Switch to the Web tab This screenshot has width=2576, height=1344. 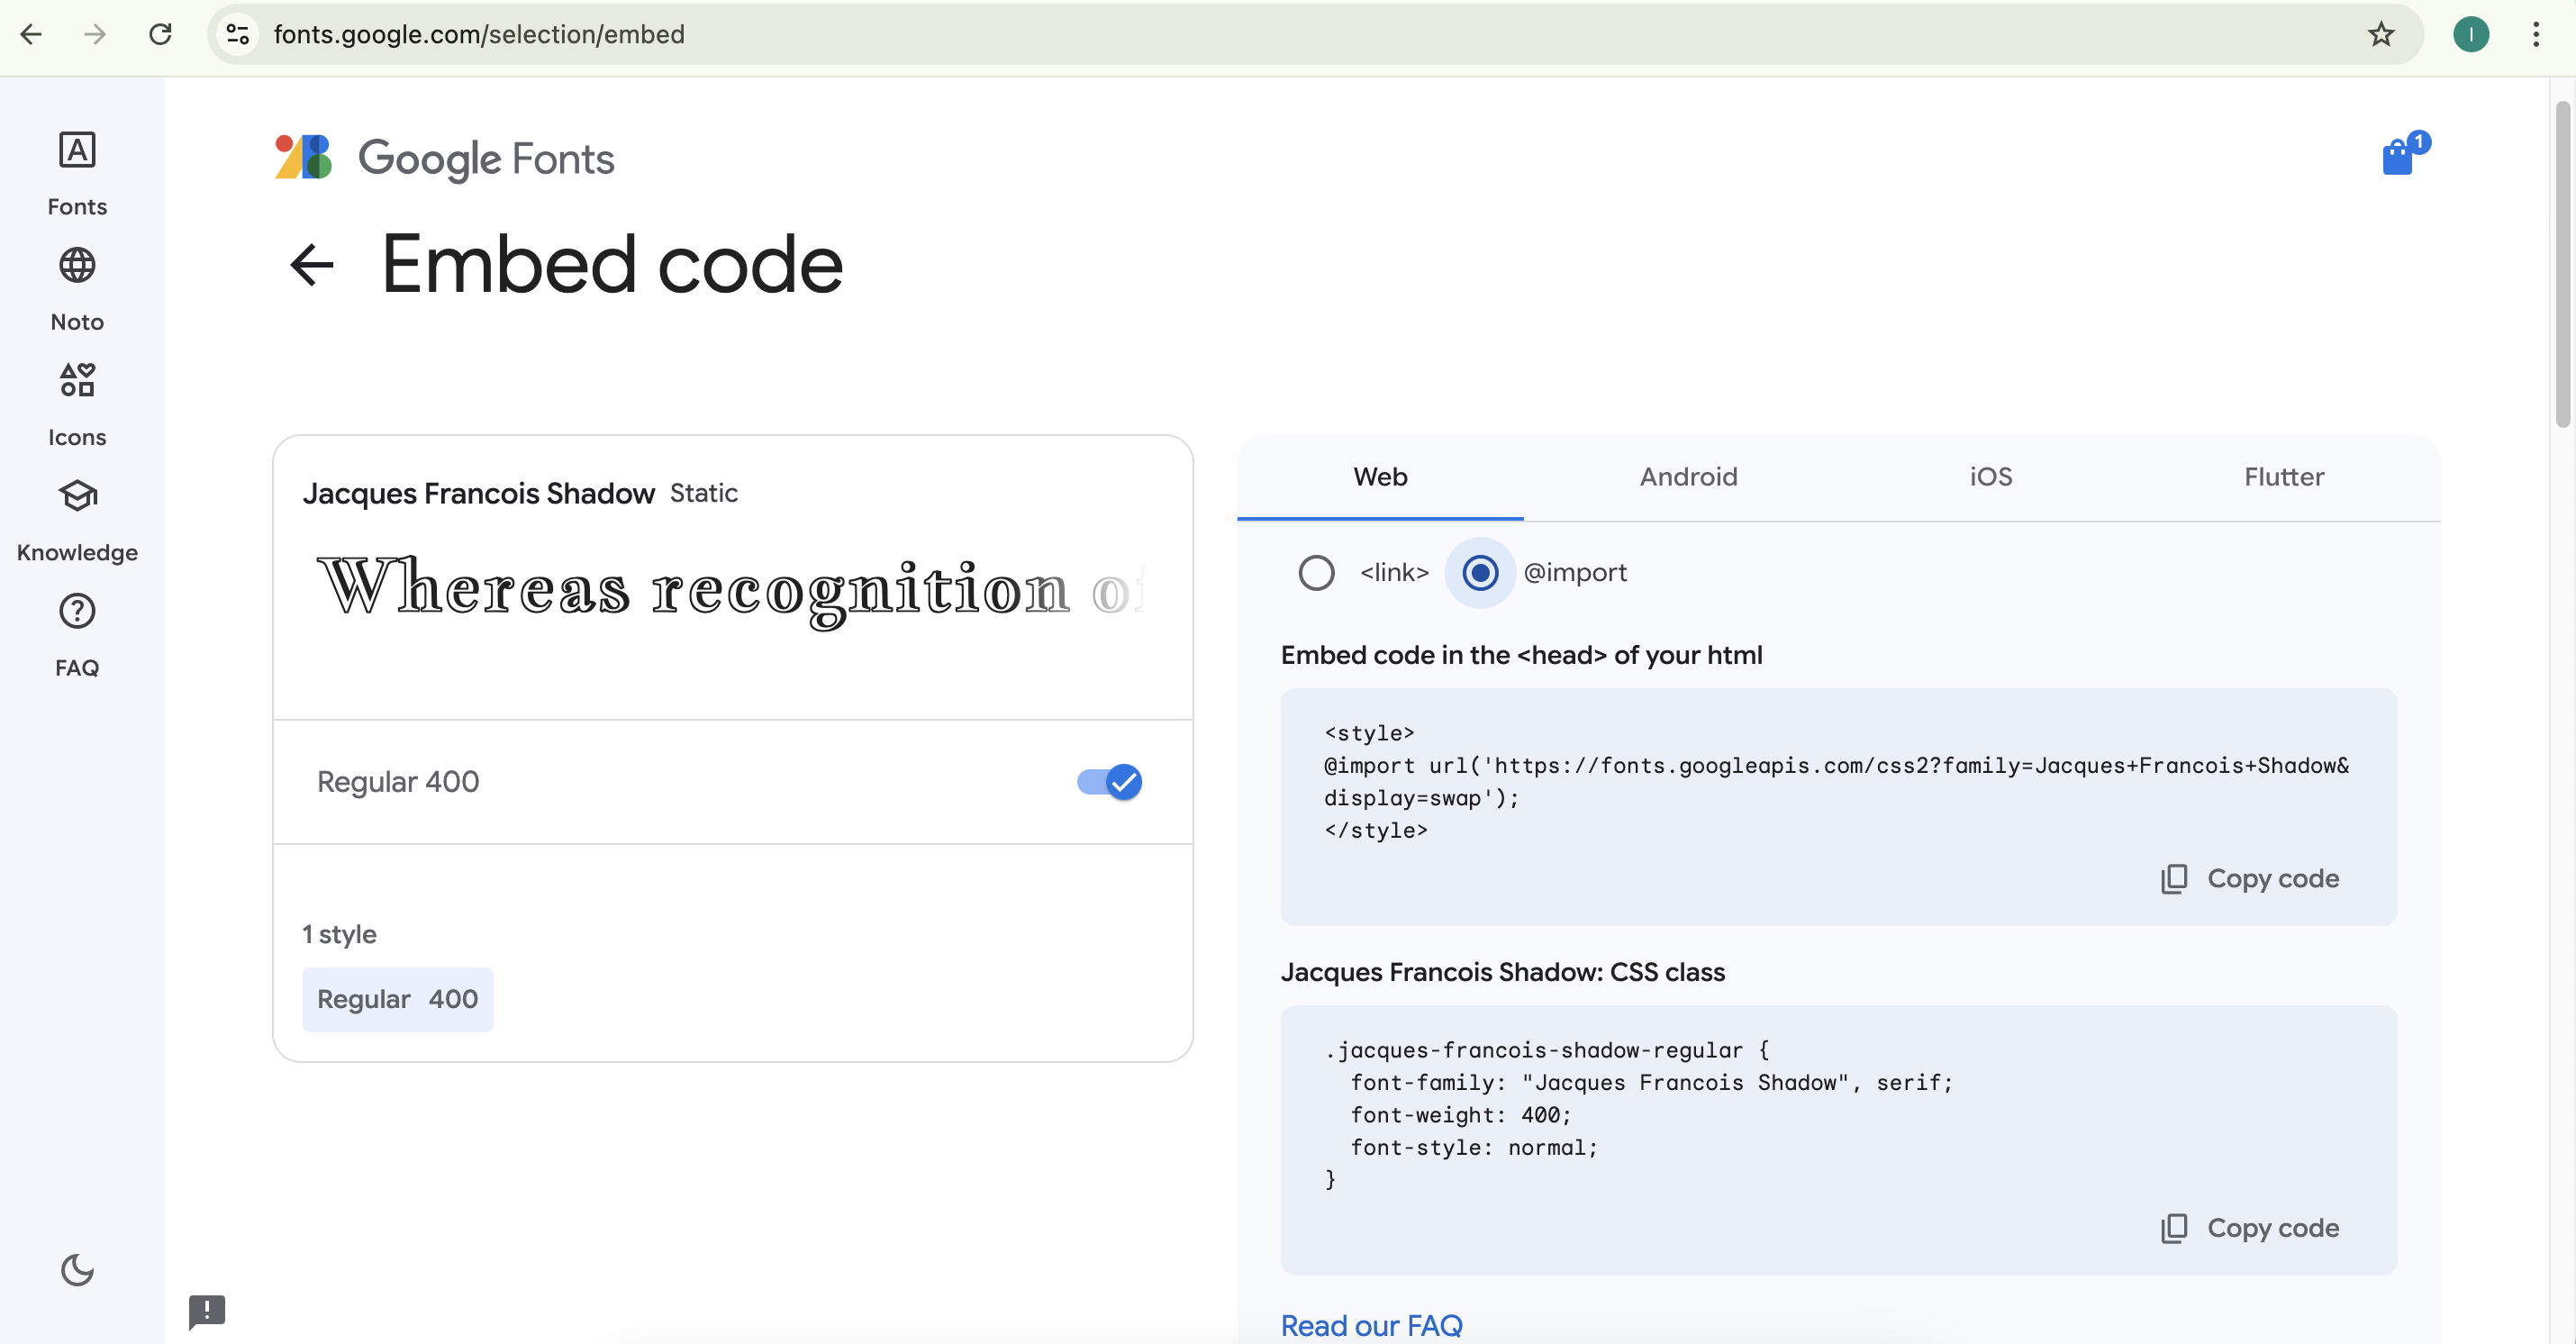coord(1380,477)
